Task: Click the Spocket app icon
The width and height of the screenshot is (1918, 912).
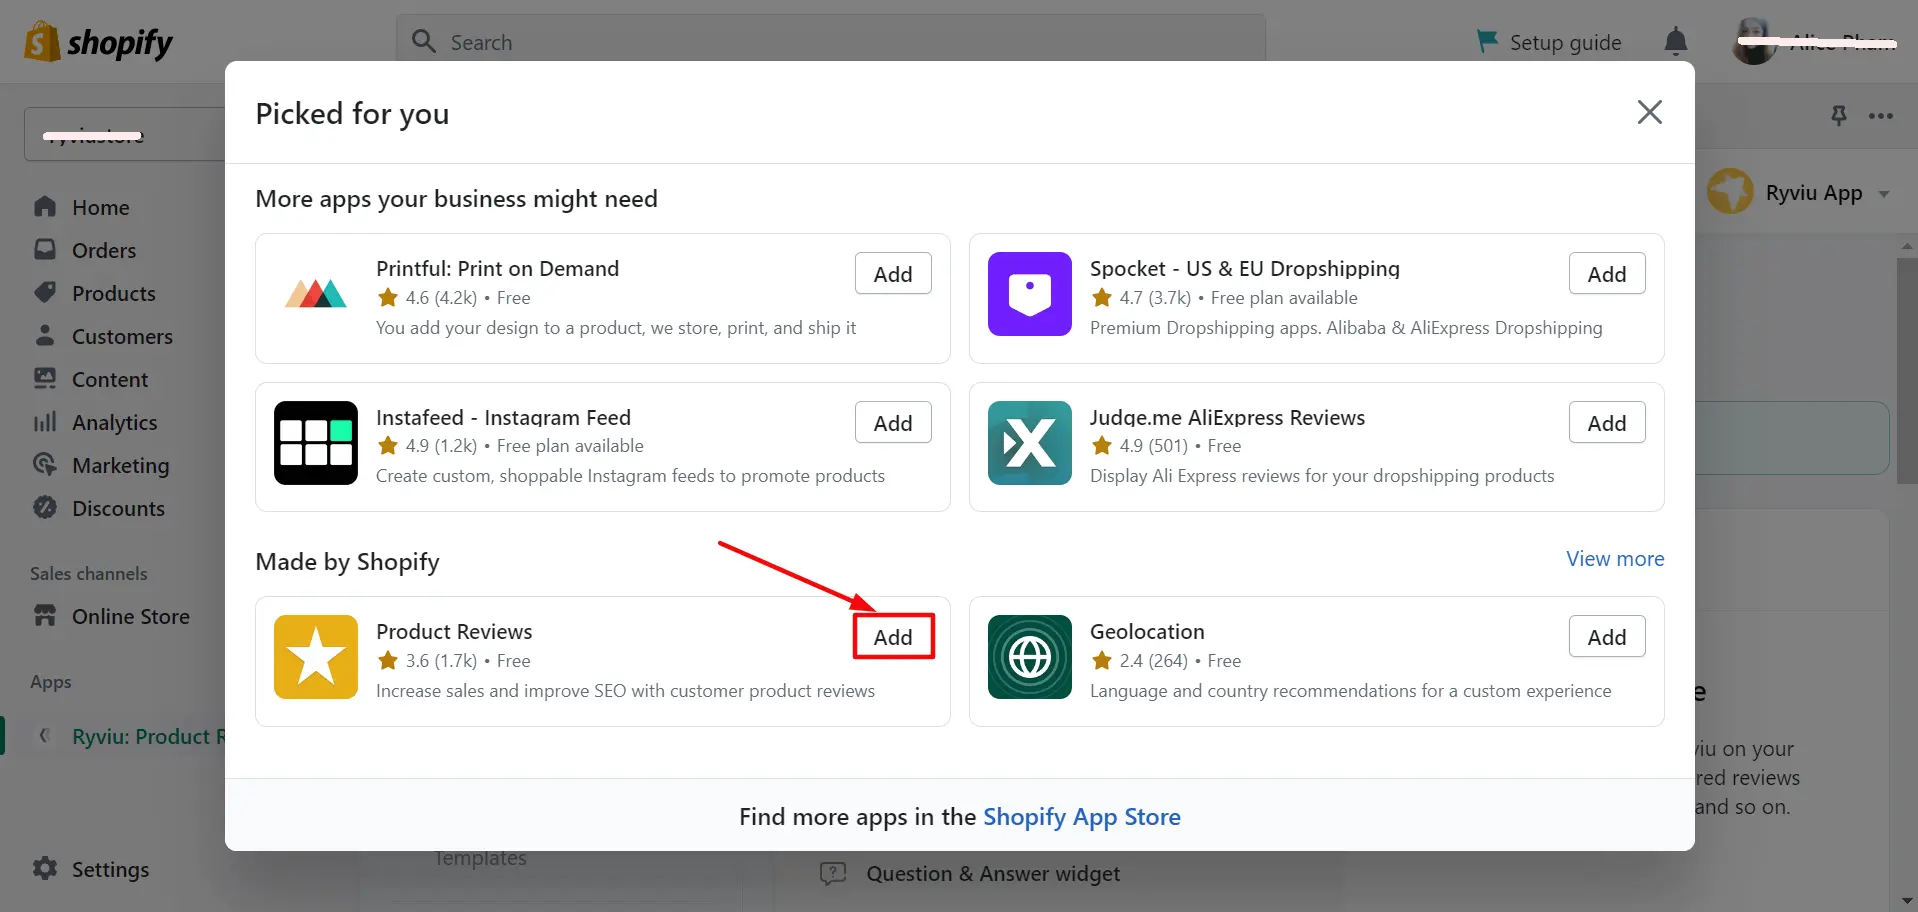Action: point(1030,294)
